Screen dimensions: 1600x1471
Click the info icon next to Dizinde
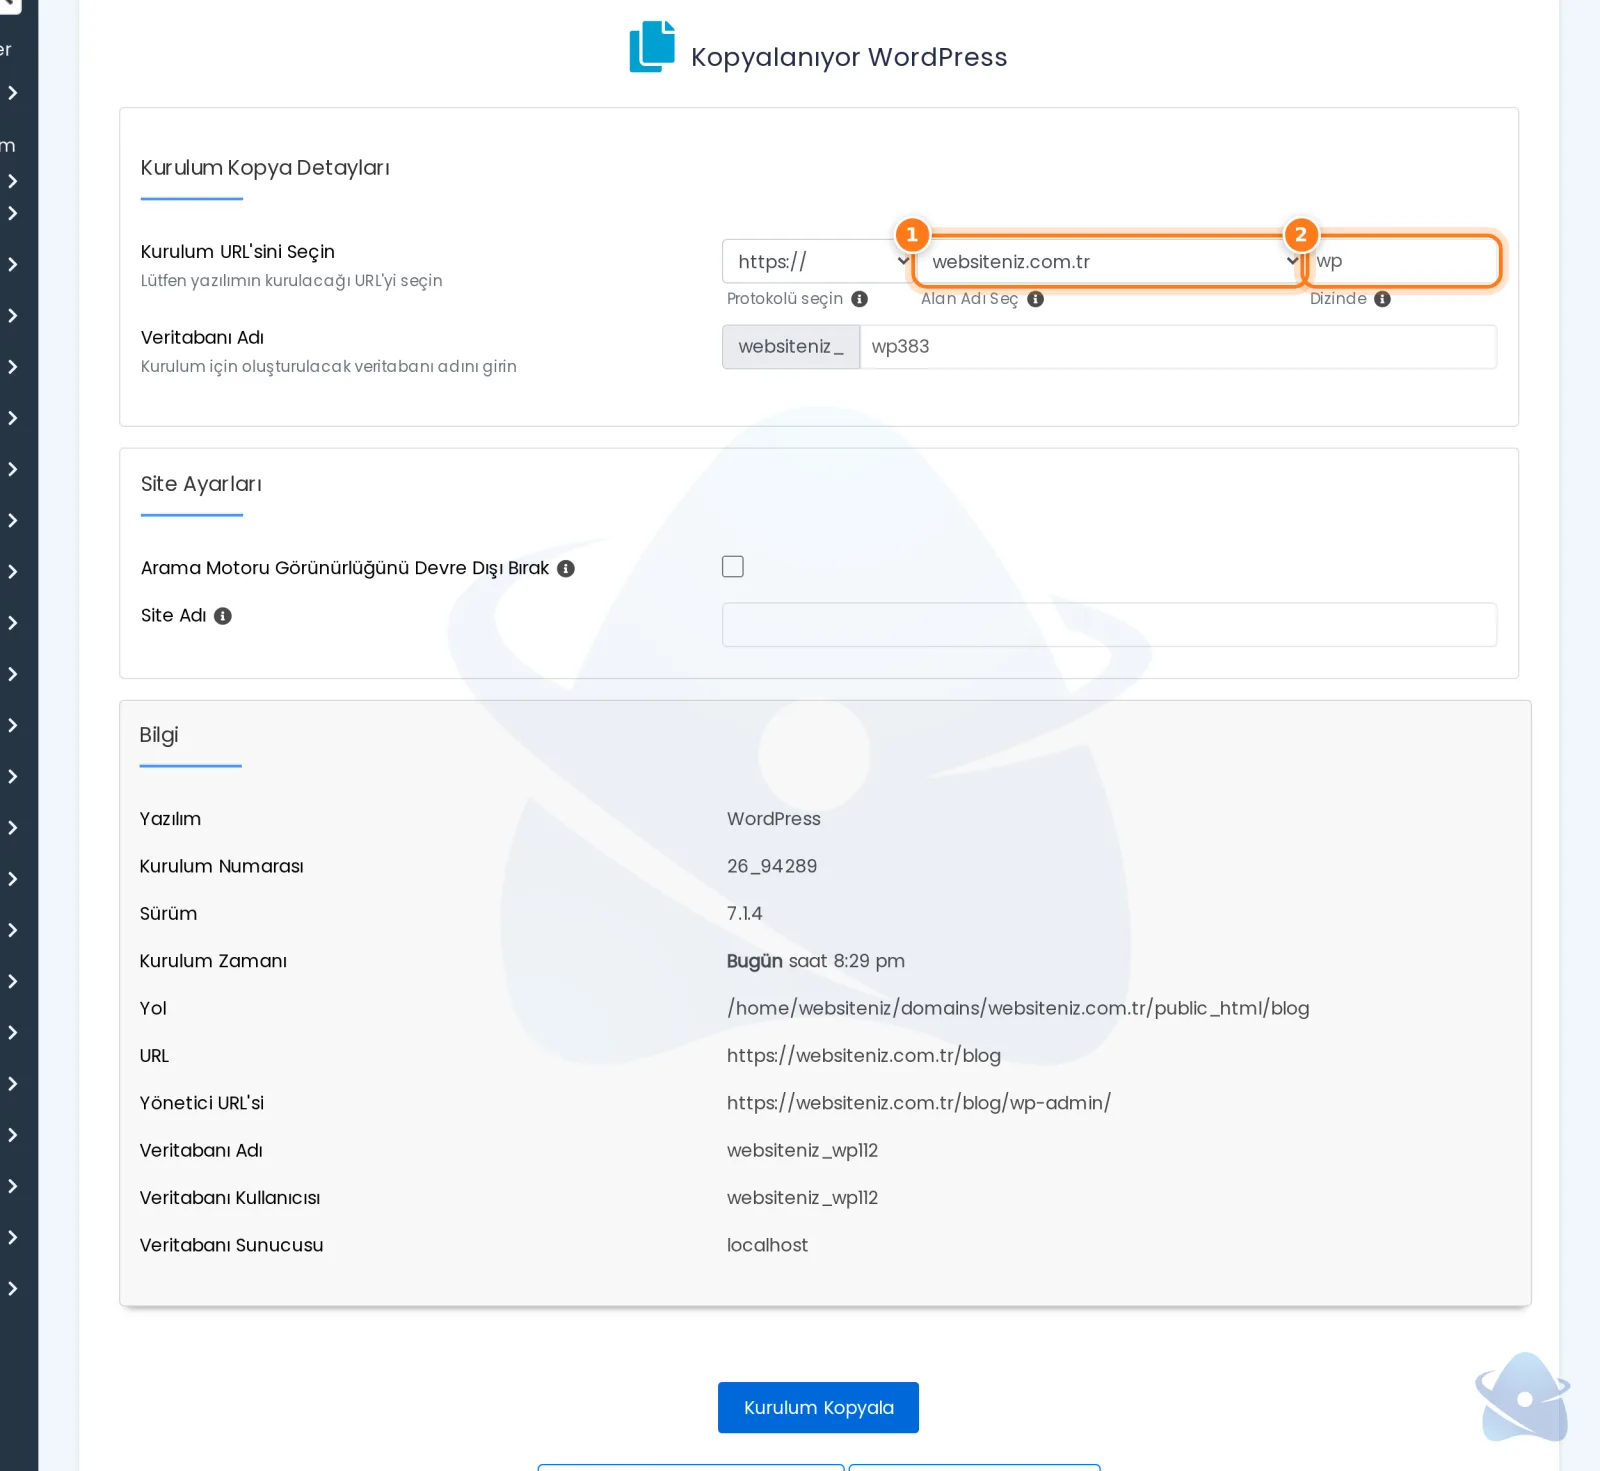tap(1382, 299)
